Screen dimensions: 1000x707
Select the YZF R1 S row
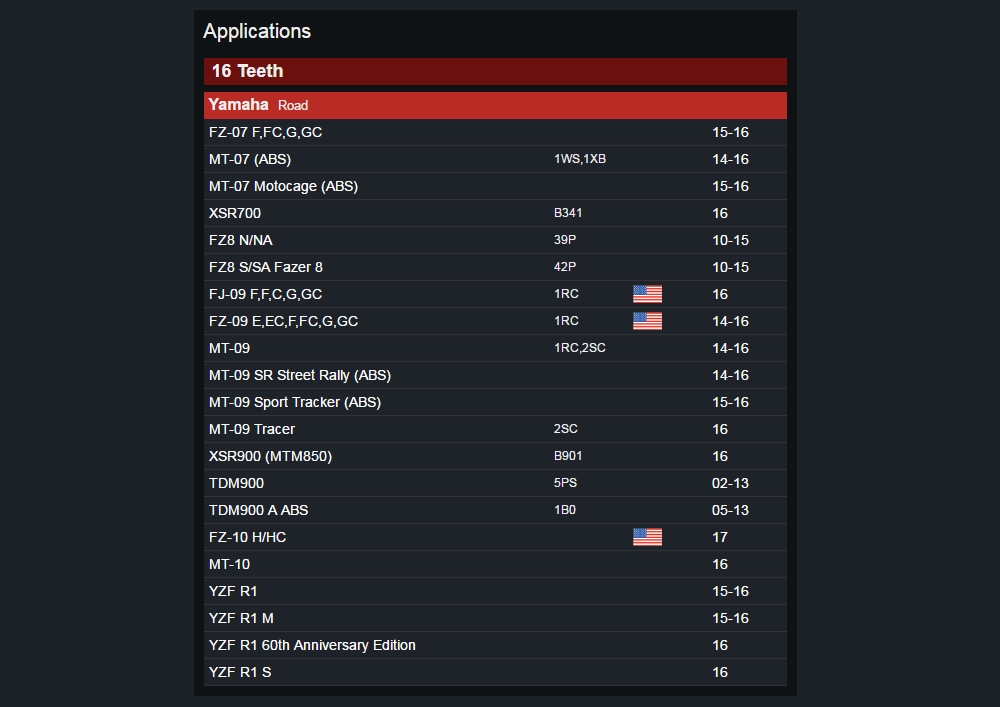pyautogui.click(x=240, y=672)
